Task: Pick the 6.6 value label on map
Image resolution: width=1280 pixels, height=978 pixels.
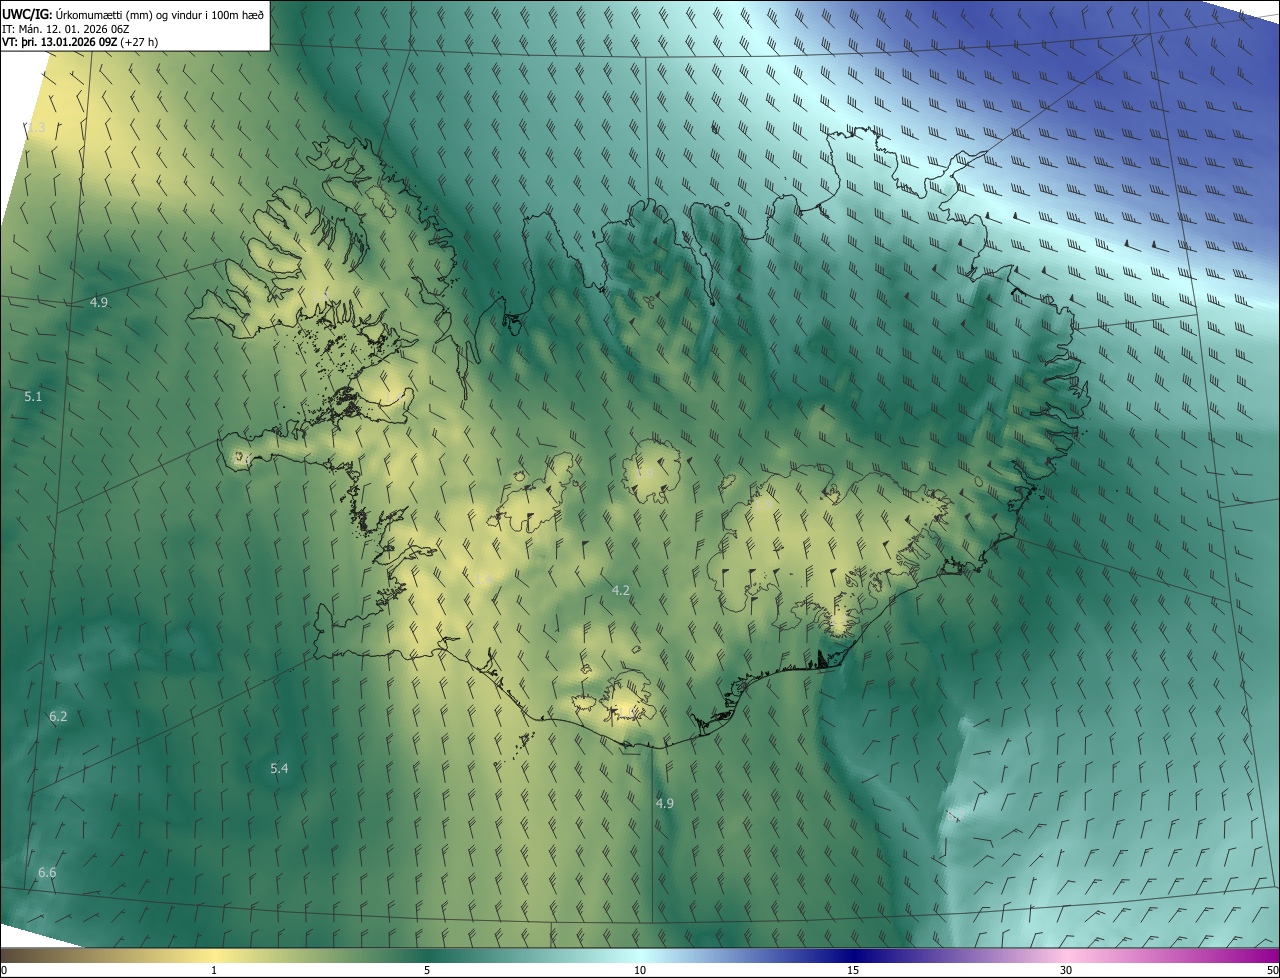Action: pos(47,873)
